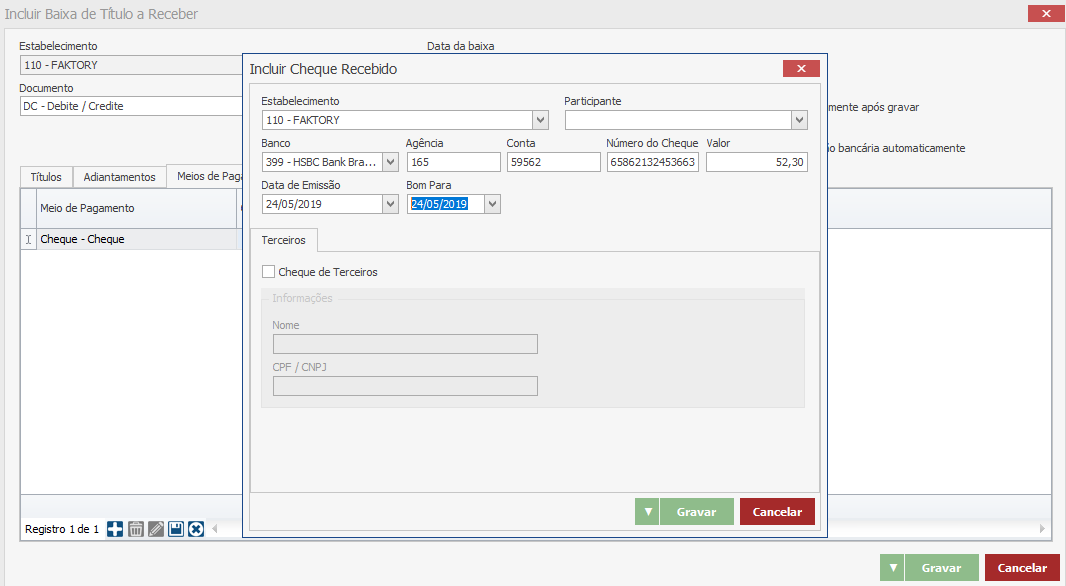This screenshot has height=586, width=1066.
Task: Expand the Banco dropdown
Action: click(x=390, y=162)
